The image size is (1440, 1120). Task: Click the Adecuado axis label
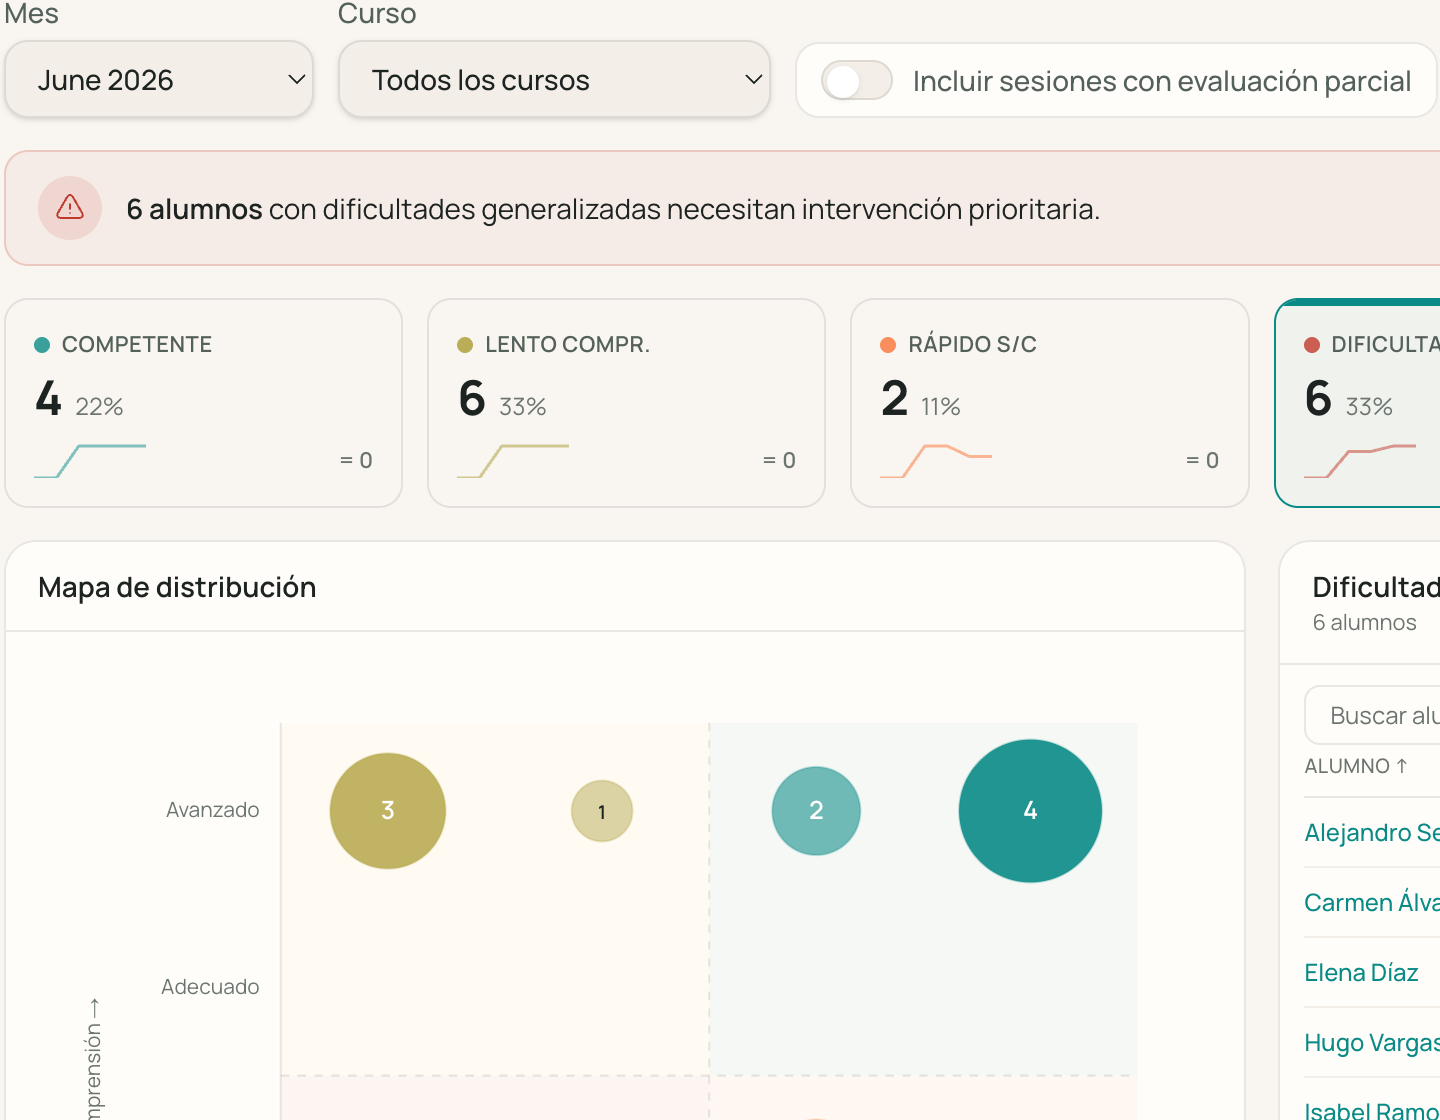[x=210, y=987]
